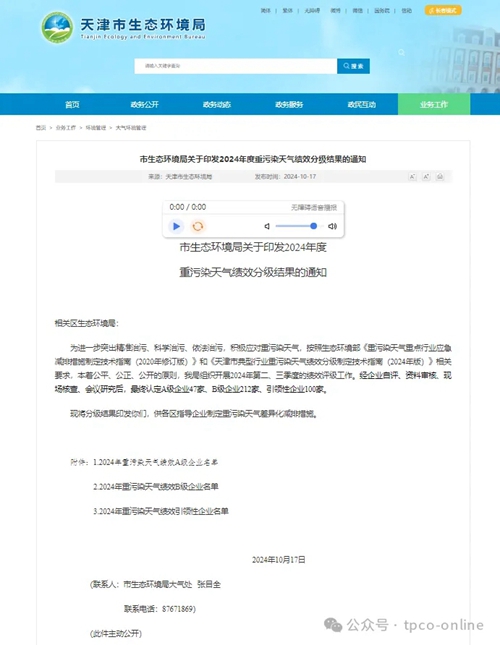Open the 政务动态 navigation tab
The image size is (500, 645).
coord(217,104)
